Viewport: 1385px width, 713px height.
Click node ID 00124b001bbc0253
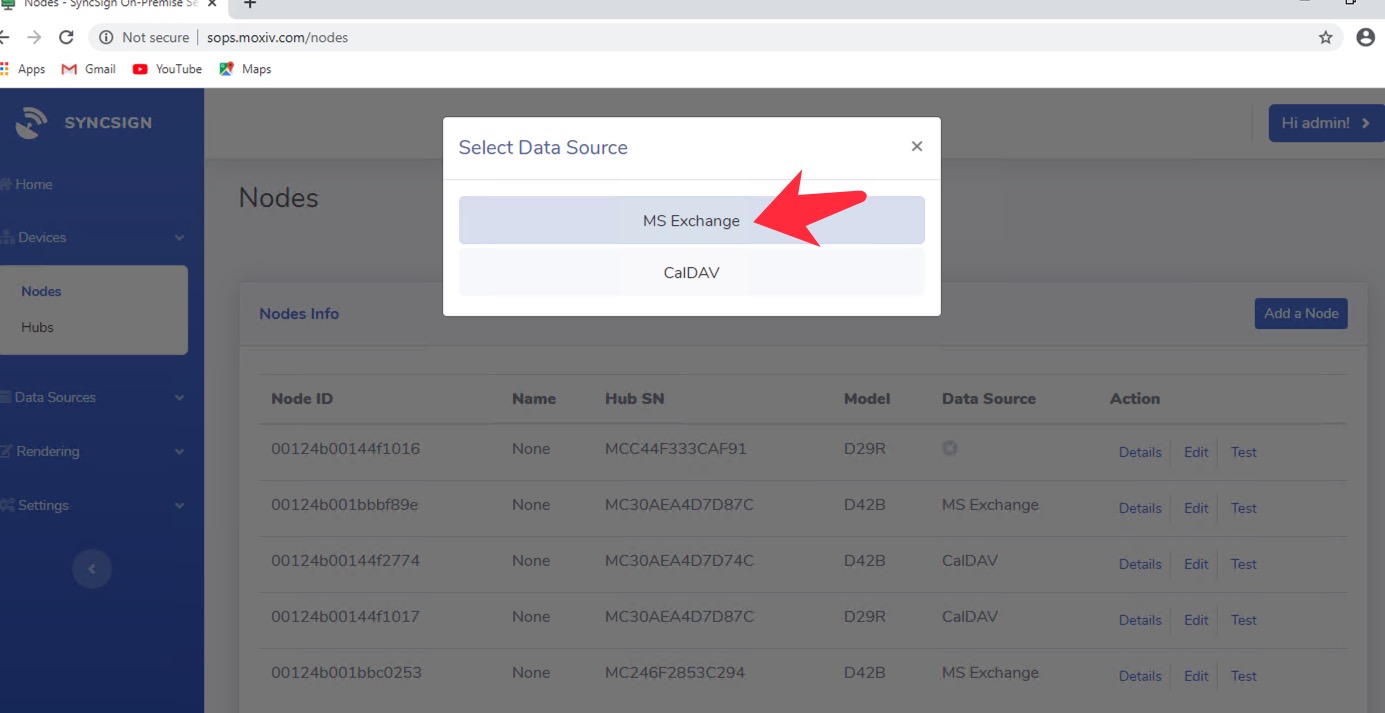click(x=346, y=673)
